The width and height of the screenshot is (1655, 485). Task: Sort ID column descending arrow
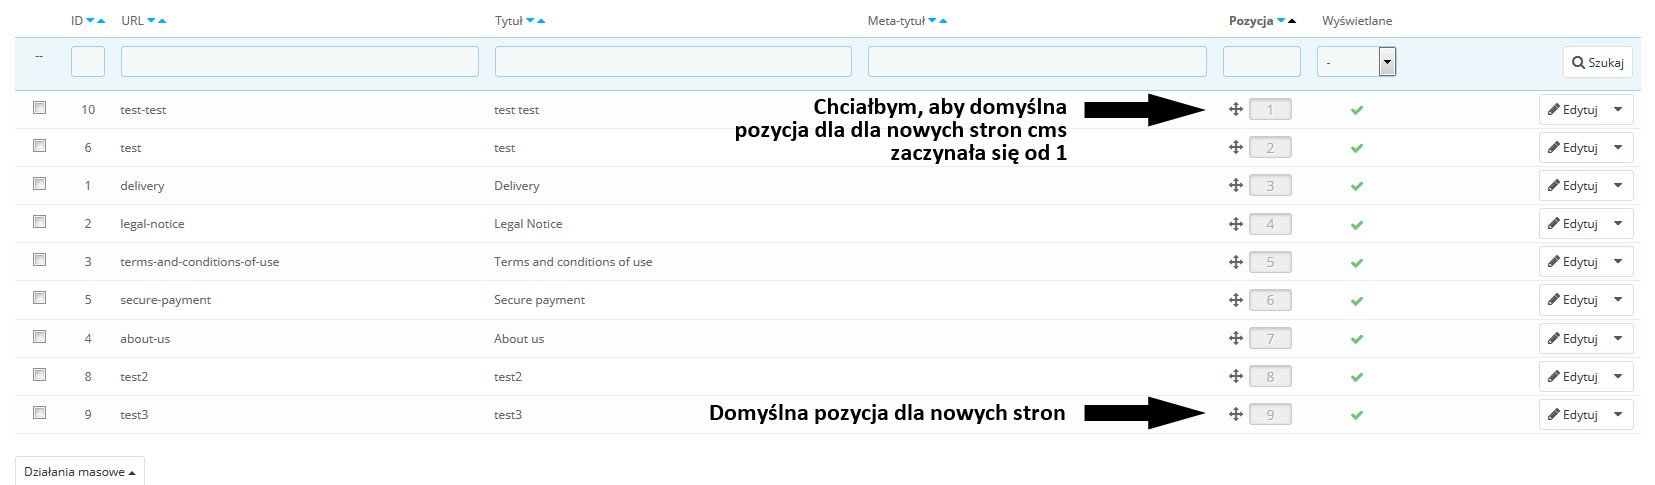pyautogui.click(x=91, y=21)
